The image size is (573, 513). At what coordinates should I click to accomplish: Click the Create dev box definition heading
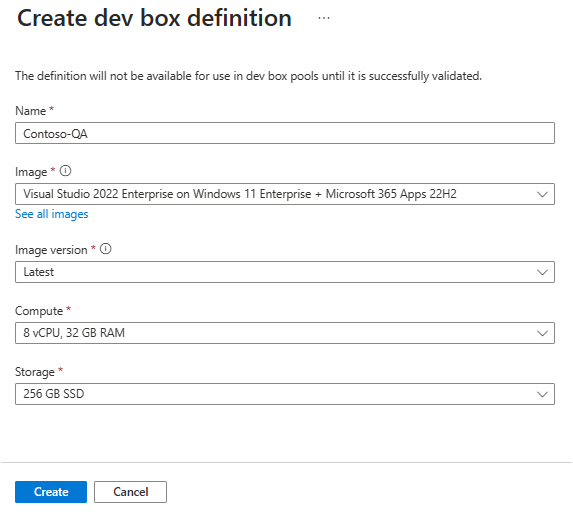154,18
